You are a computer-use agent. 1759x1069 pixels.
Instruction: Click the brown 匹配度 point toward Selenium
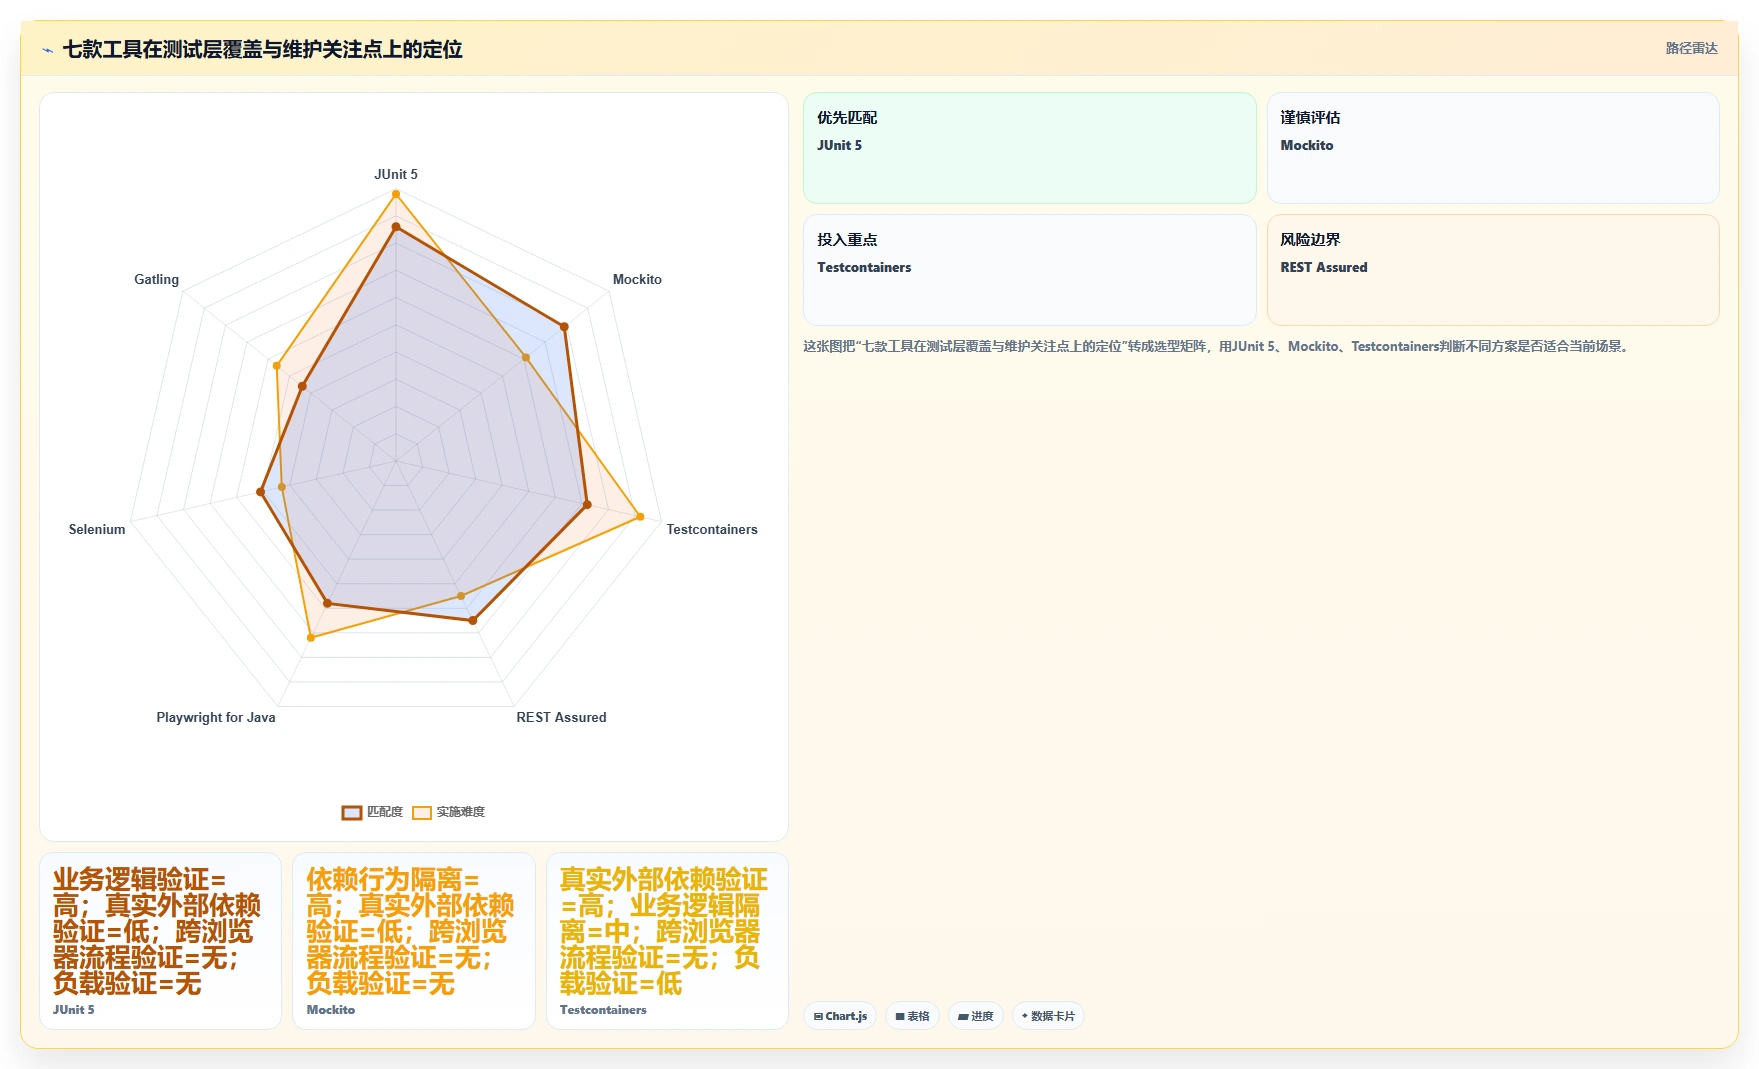coord(261,491)
